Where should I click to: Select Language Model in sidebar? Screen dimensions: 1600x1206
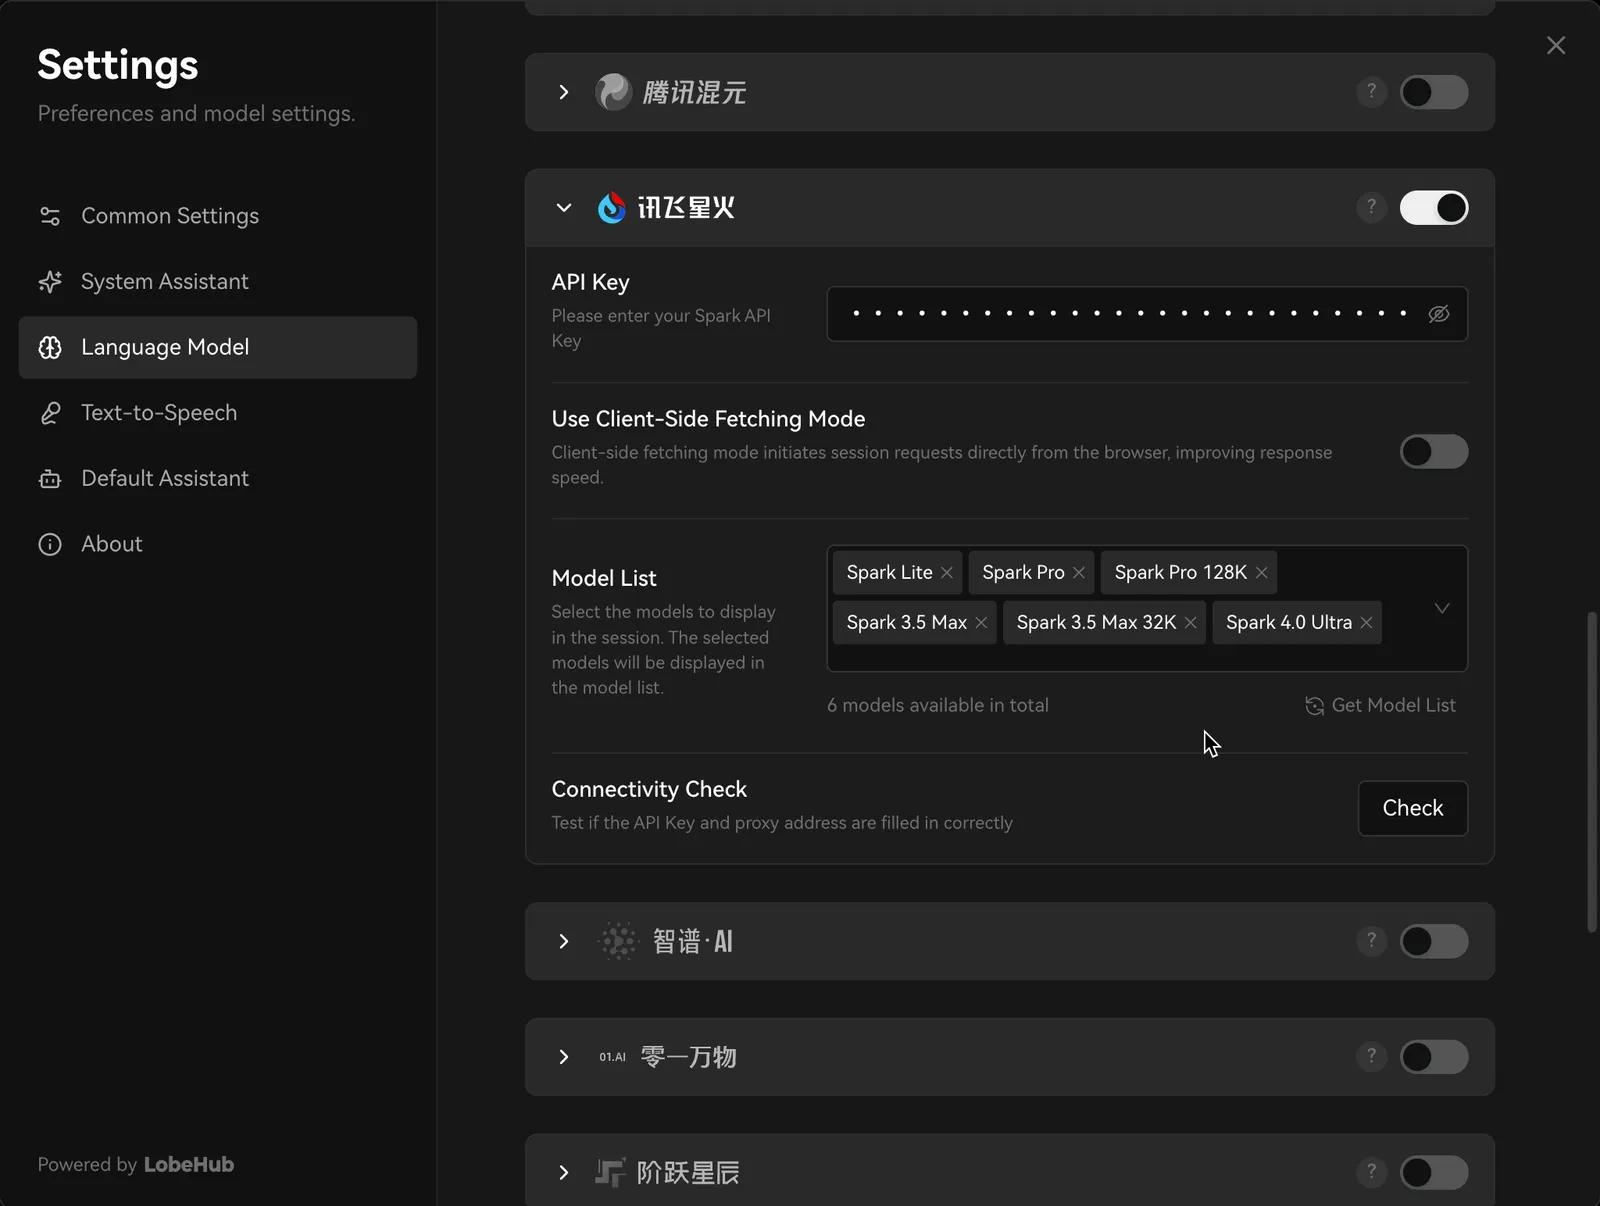coord(218,347)
